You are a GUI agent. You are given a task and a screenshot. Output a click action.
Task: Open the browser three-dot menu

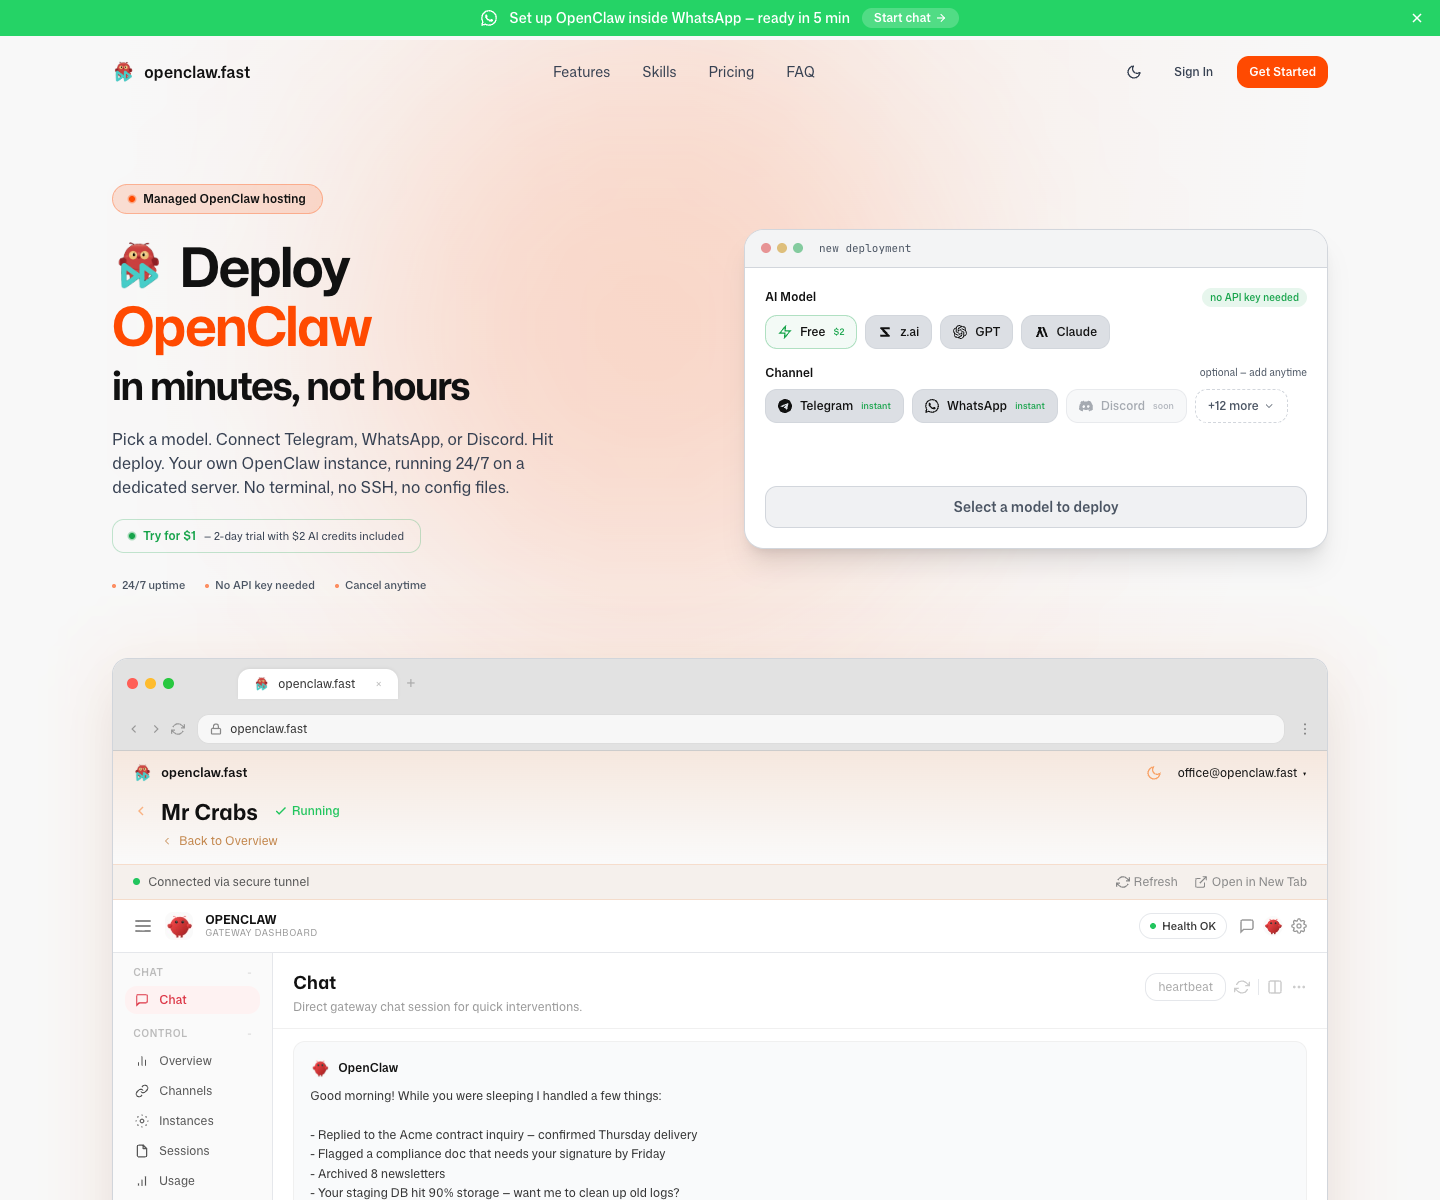1305,729
